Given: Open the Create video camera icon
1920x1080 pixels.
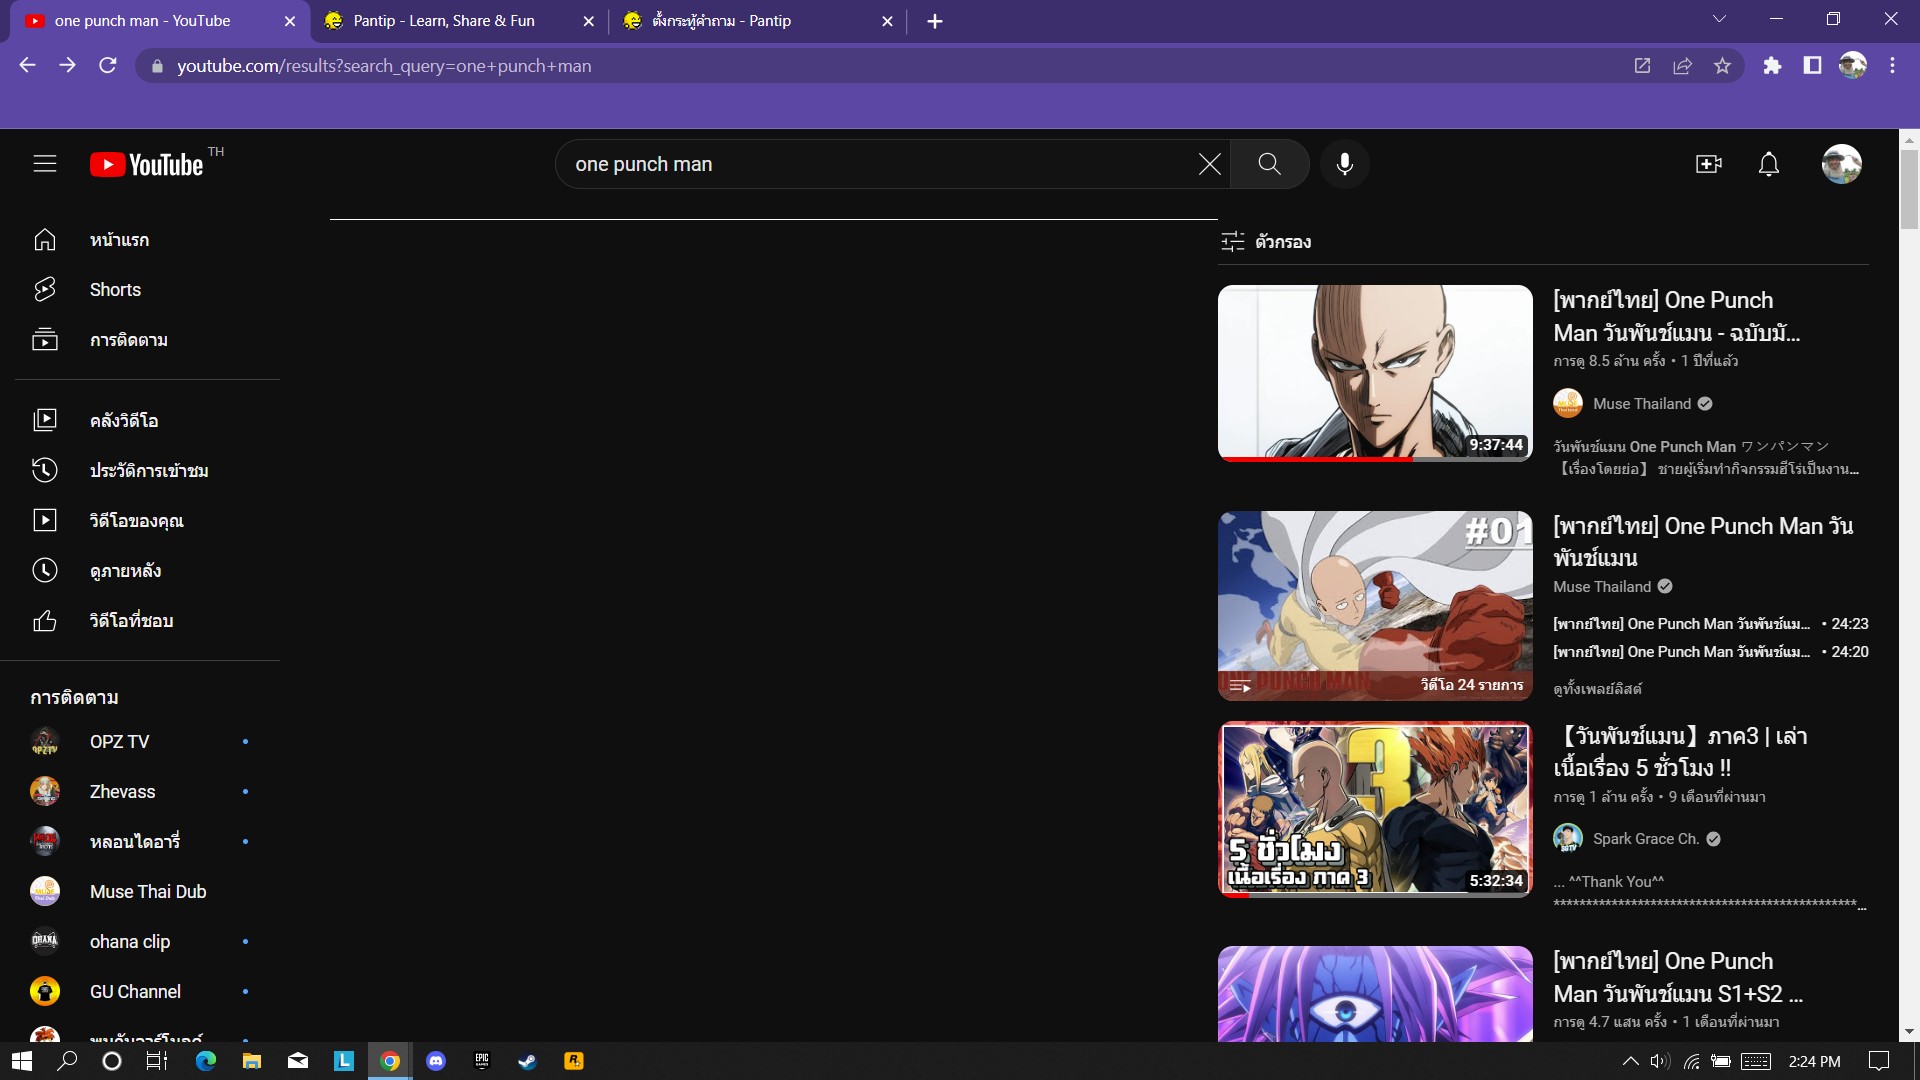Looking at the screenshot, I should [1708, 164].
